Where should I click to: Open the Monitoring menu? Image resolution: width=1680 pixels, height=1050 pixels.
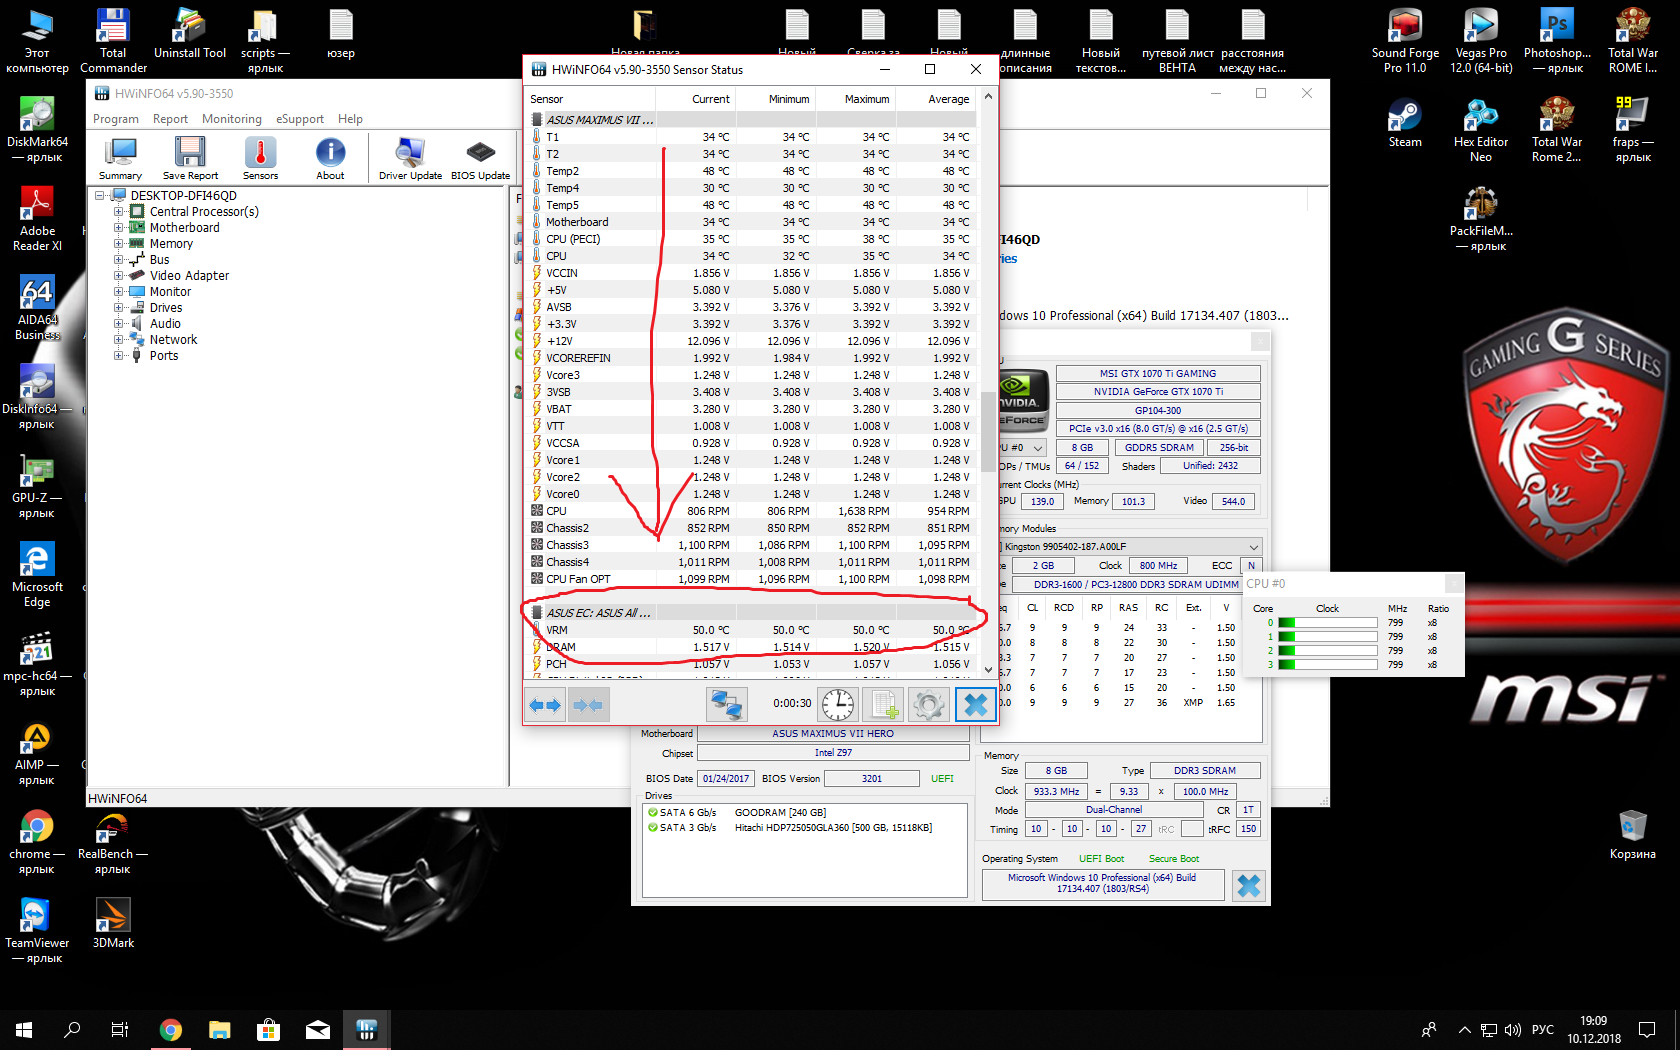pyautogui.click(x=232, y=119)
